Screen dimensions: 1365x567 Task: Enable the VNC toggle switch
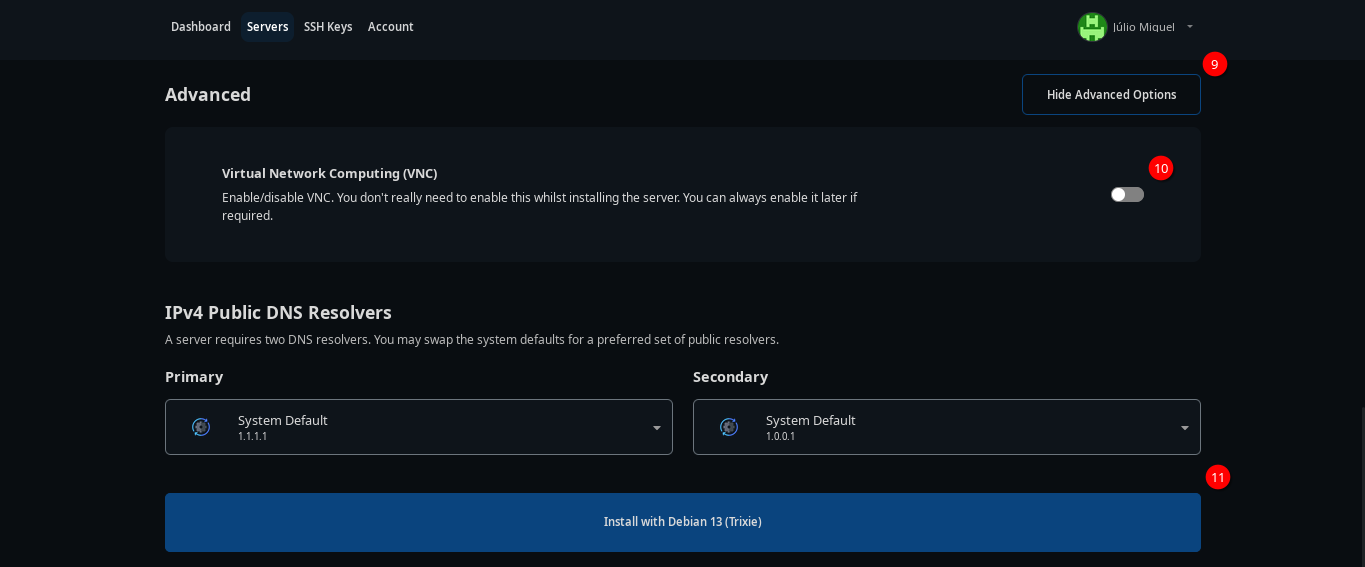point(1127,195)
